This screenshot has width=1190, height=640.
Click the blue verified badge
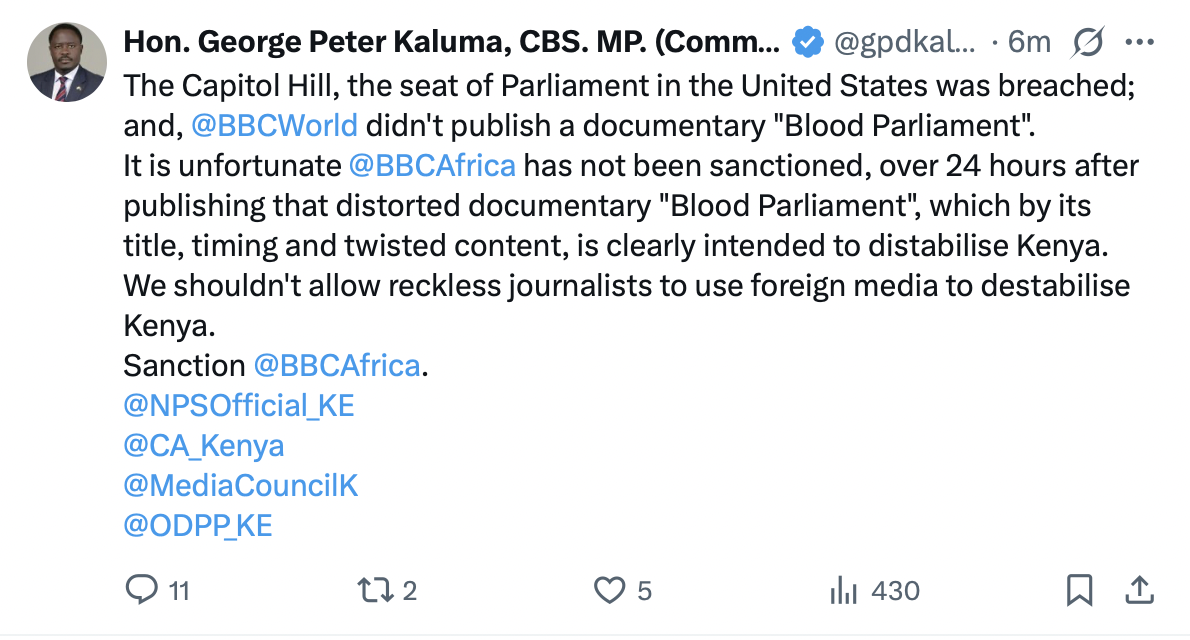tap(806, 42)
